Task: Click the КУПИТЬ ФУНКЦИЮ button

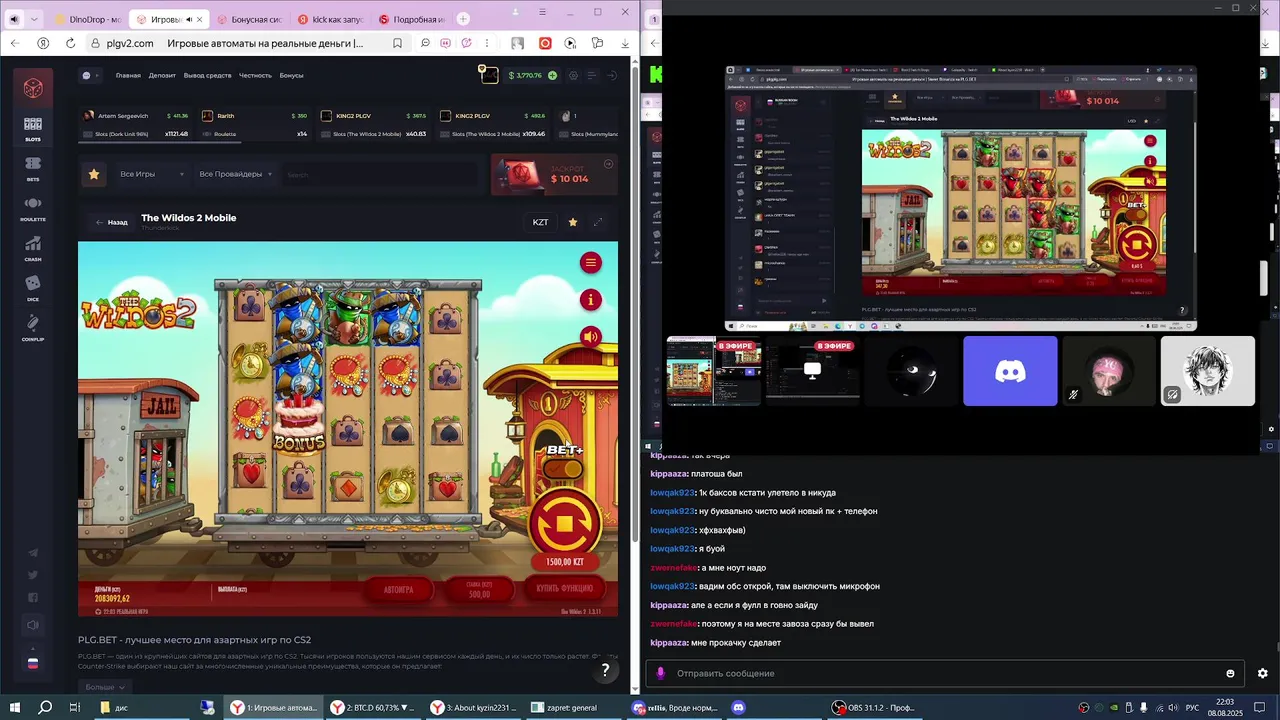Action: coord(565,589)
